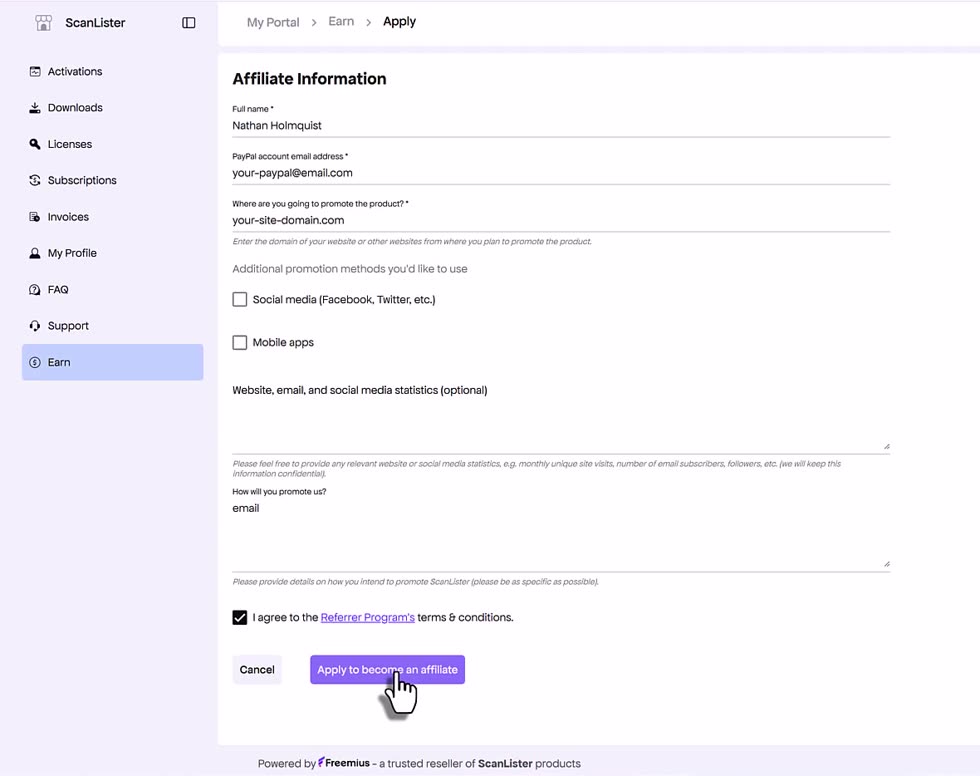Click the My Portal breadcrumb
The image size is (980, 776).
tap(272, 22)
